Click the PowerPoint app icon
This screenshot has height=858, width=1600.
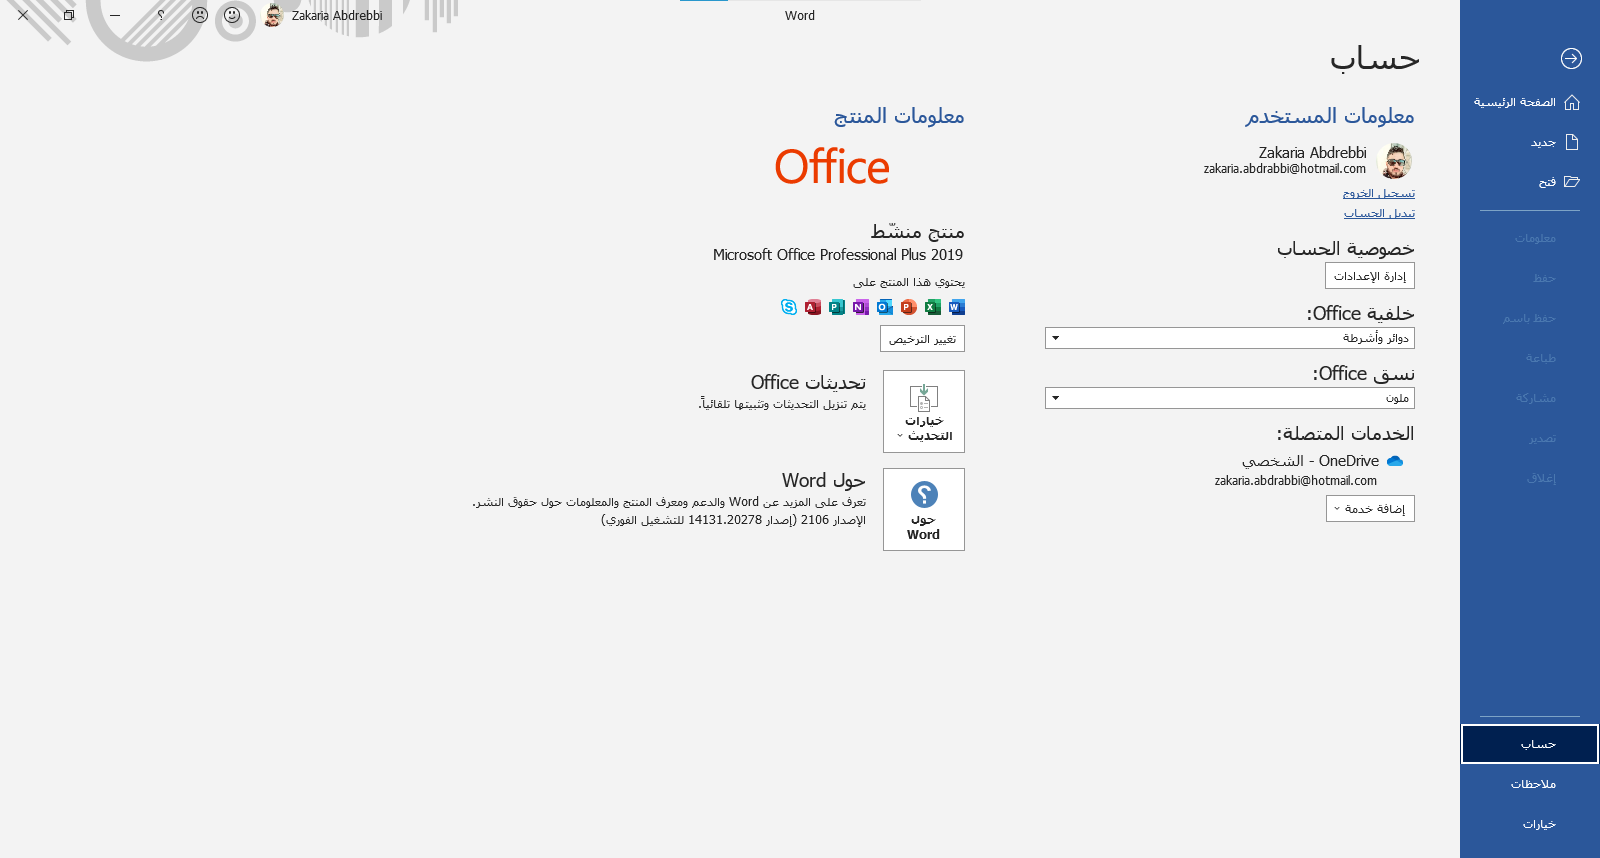tap(909, 307)
